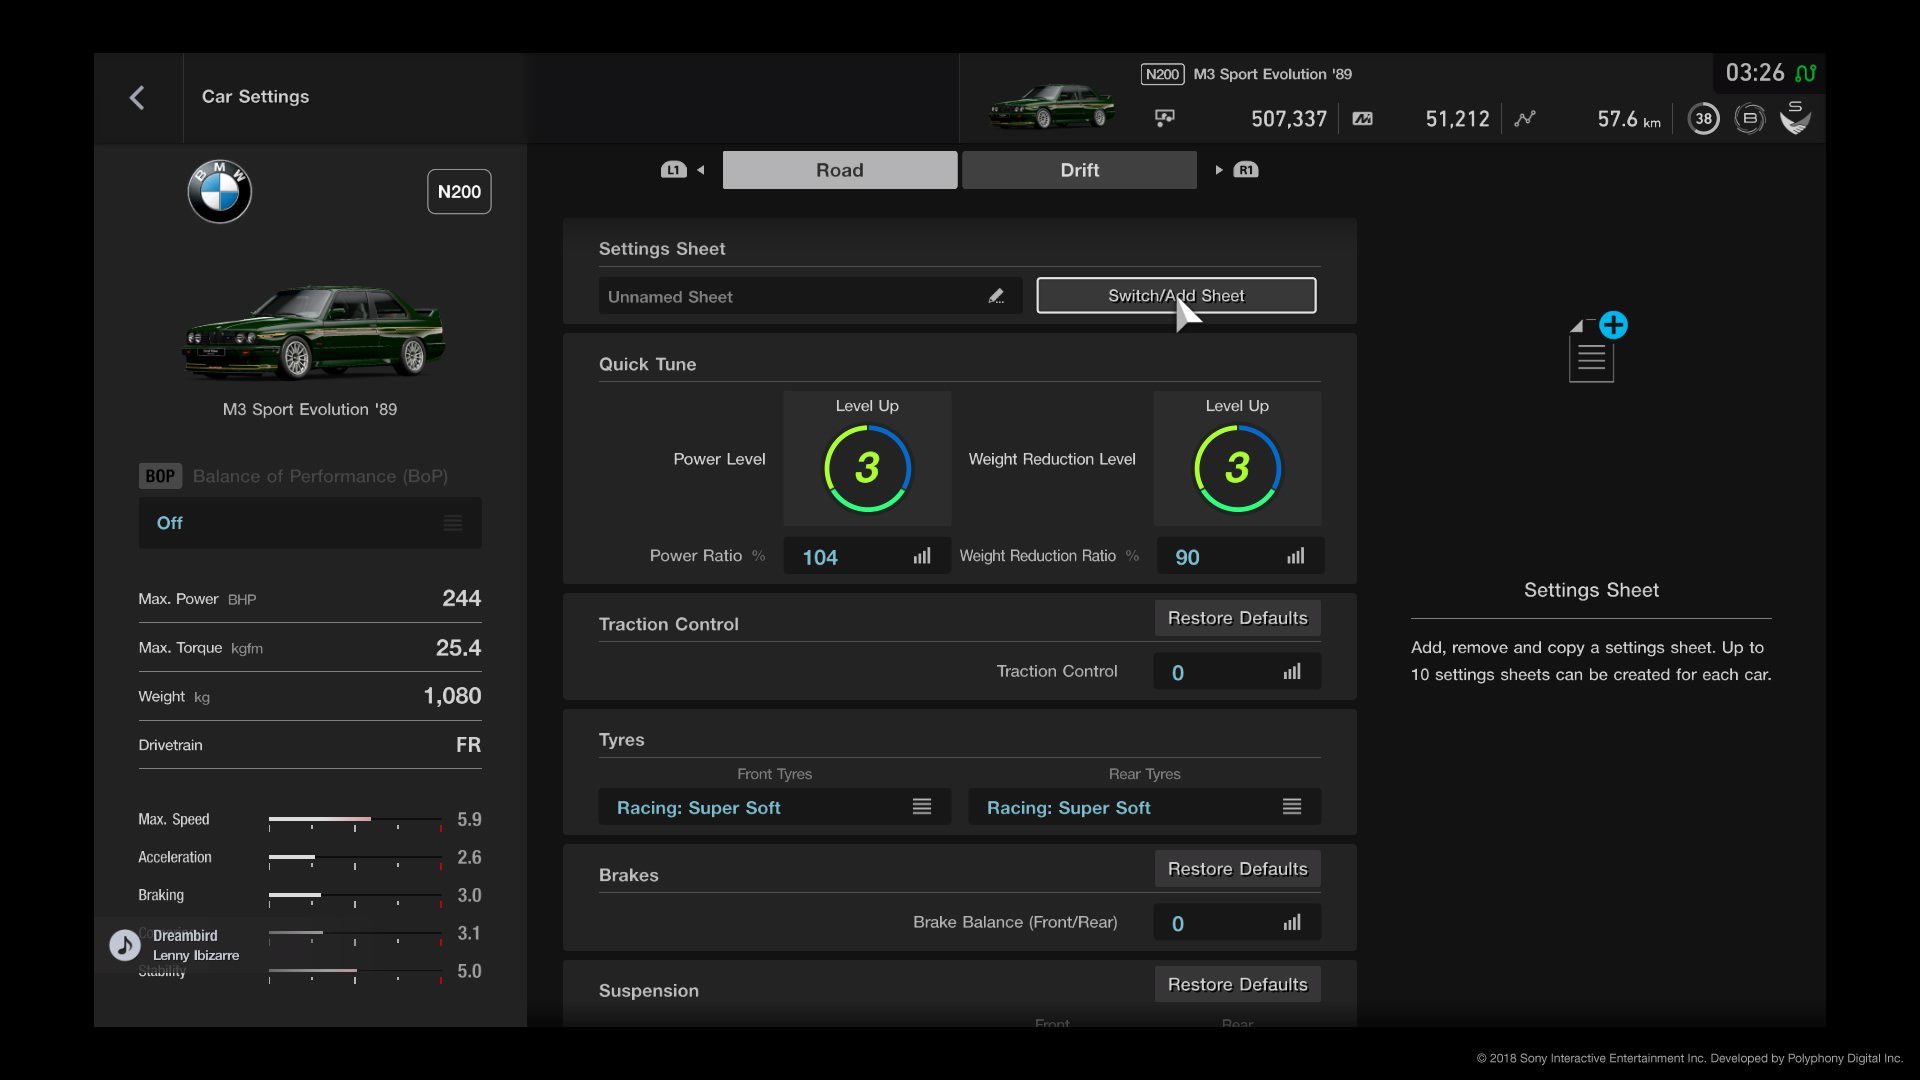The image size is (1920, 1080).
Task: Click the Car Settings title
Action: tap(255, 97)
